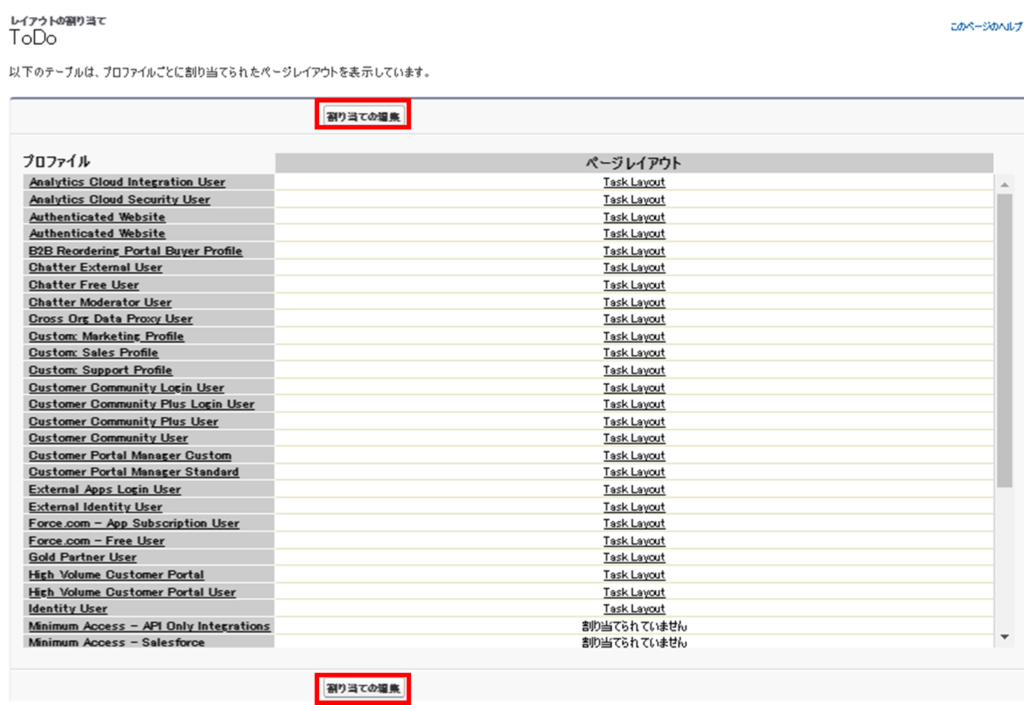This screenshot has height=705, width=1024.
Task: Open Task Layout for Identity User
Action: pyautogui.click(x=633, y=609)
